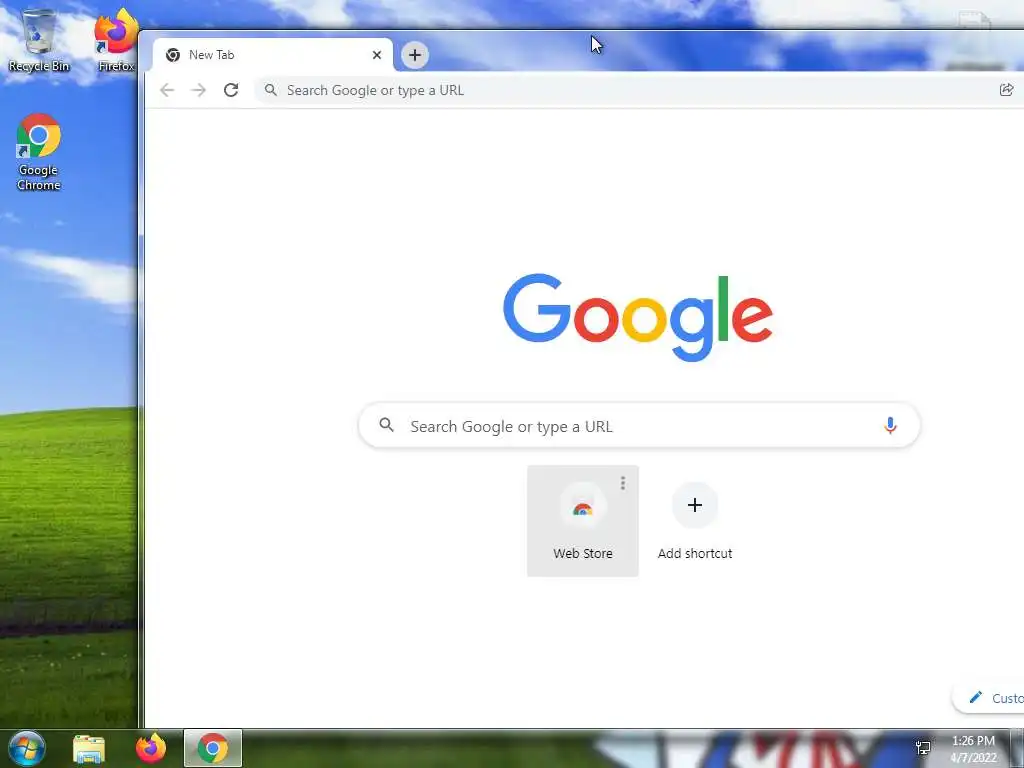Open the Windows Start menu

[x=27, y=748]
